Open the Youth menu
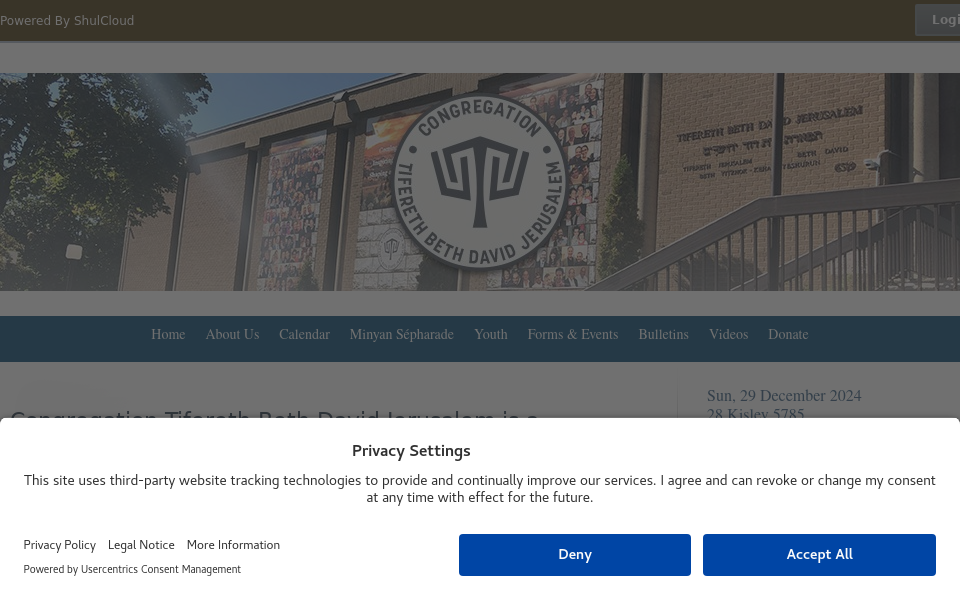Image resolution: width=960 pixels, height=600 pixels. pyautogui.click(x=491, y=335)
